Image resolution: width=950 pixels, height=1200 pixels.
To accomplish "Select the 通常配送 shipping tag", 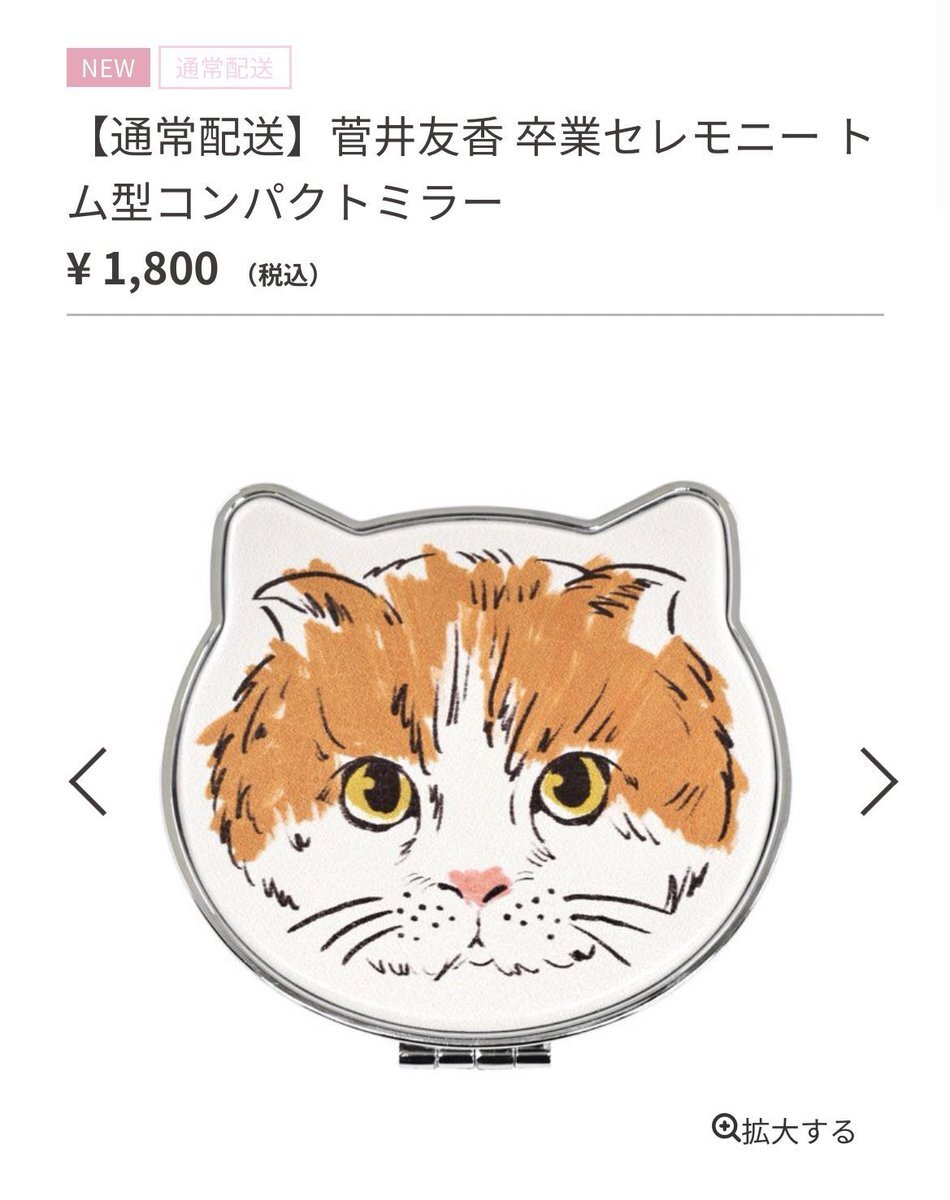I will 225,68.
